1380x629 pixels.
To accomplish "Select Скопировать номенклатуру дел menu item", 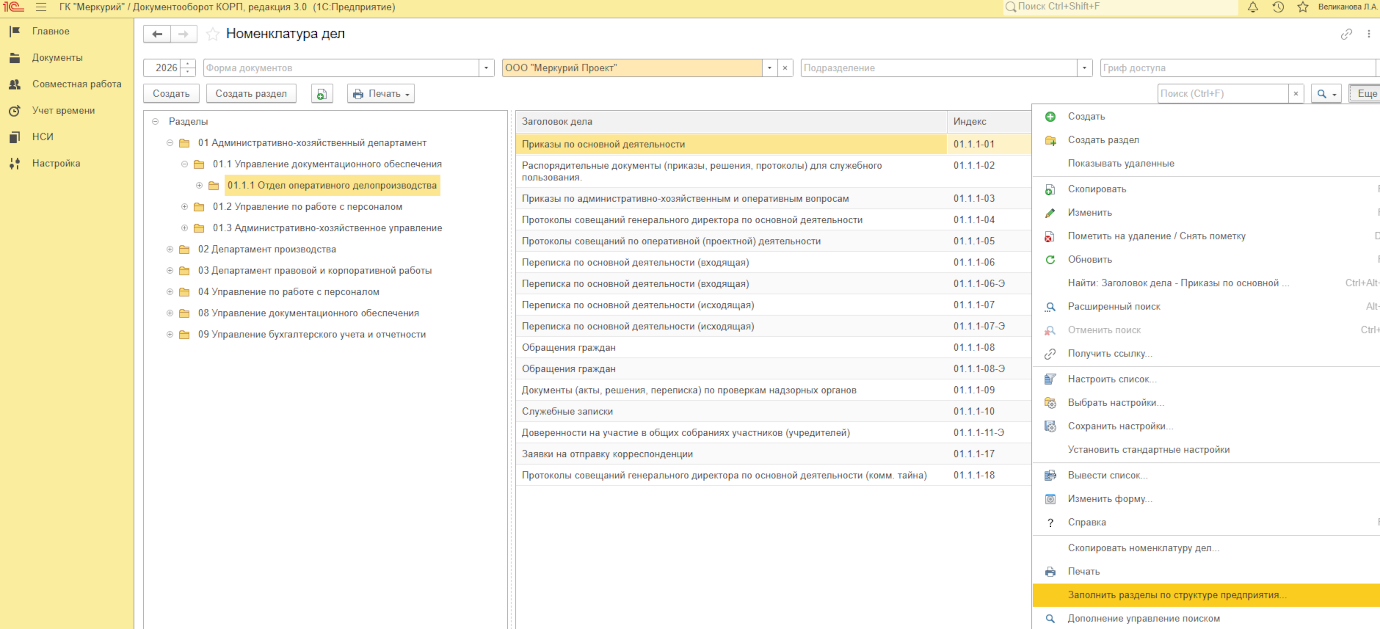I will [x=1143, y=548].
